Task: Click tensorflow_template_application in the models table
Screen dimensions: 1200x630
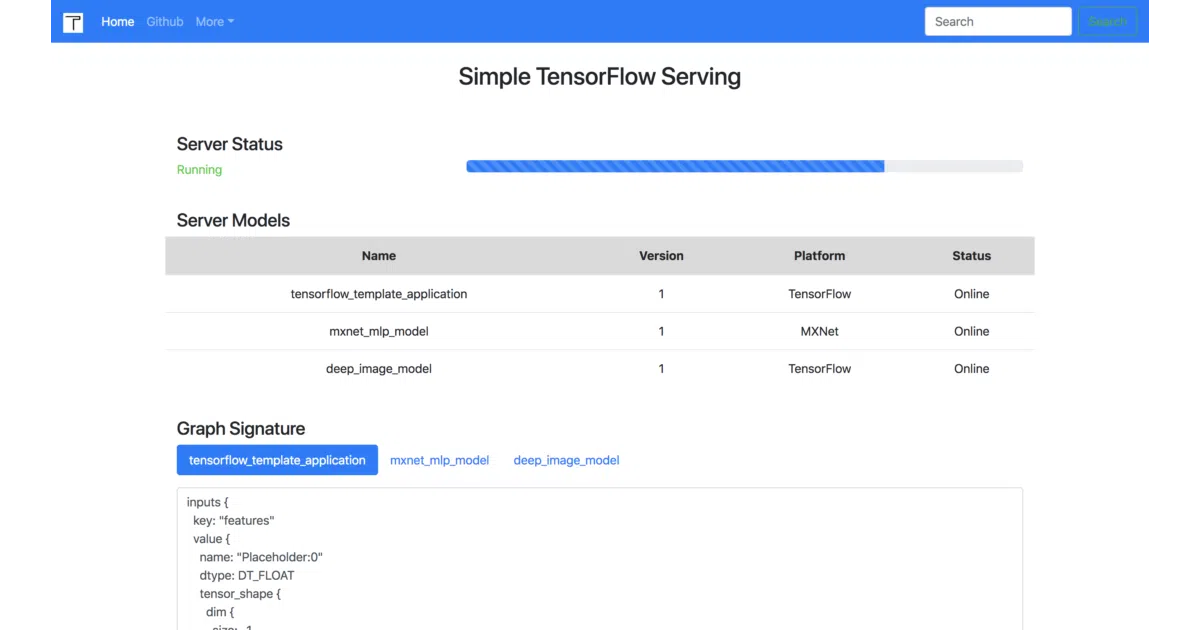Action: 379,294
